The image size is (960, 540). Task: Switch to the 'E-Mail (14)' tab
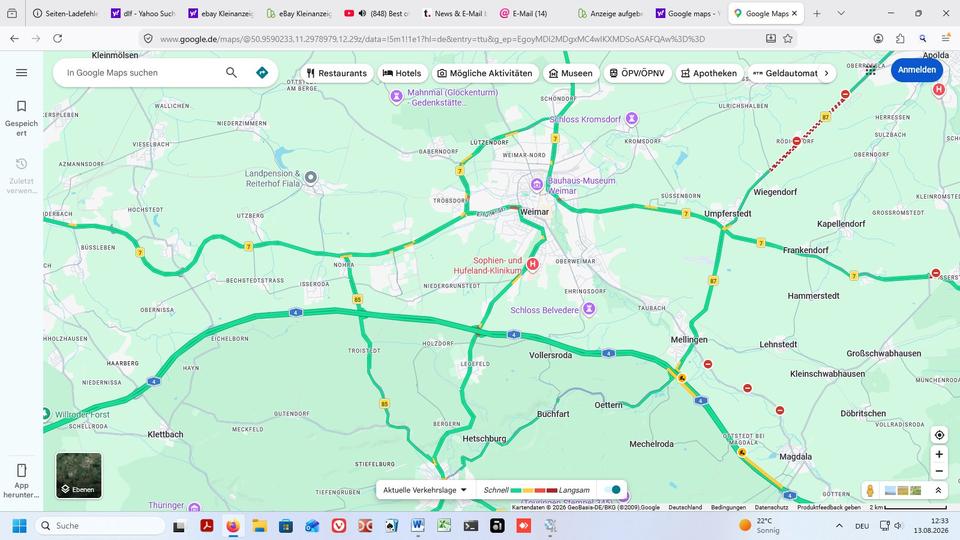click(x=532, y=13)
